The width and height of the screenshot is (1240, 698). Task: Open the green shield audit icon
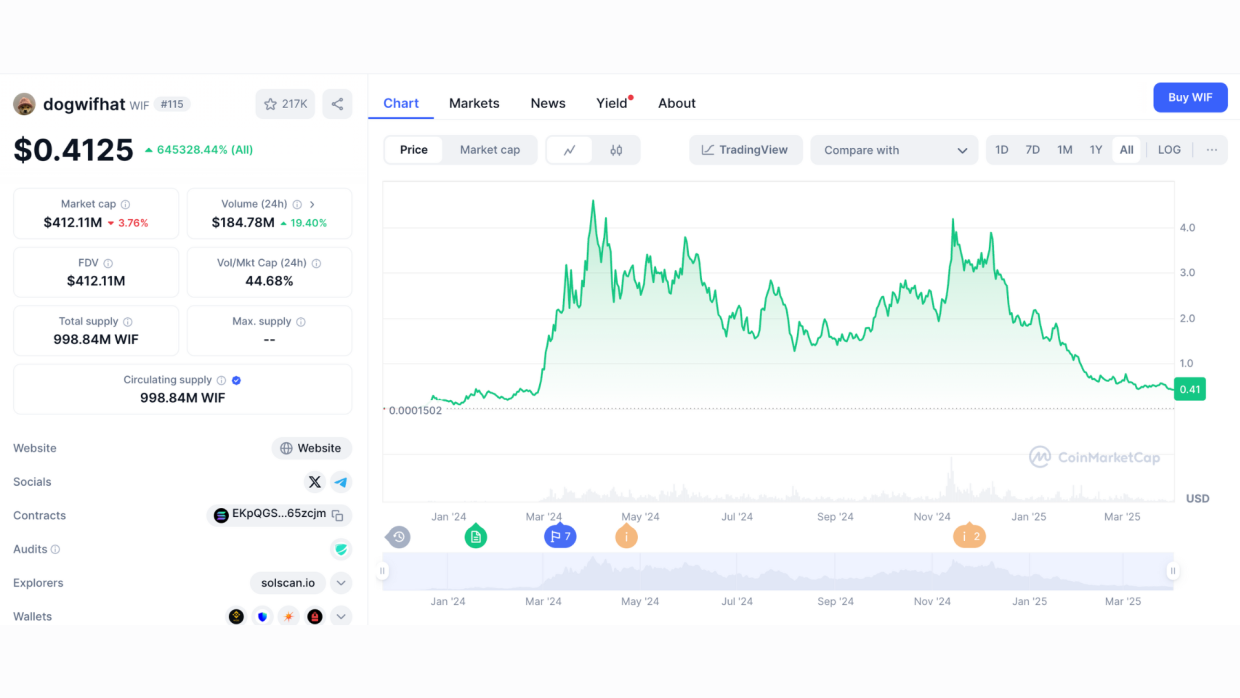(341, 549)
